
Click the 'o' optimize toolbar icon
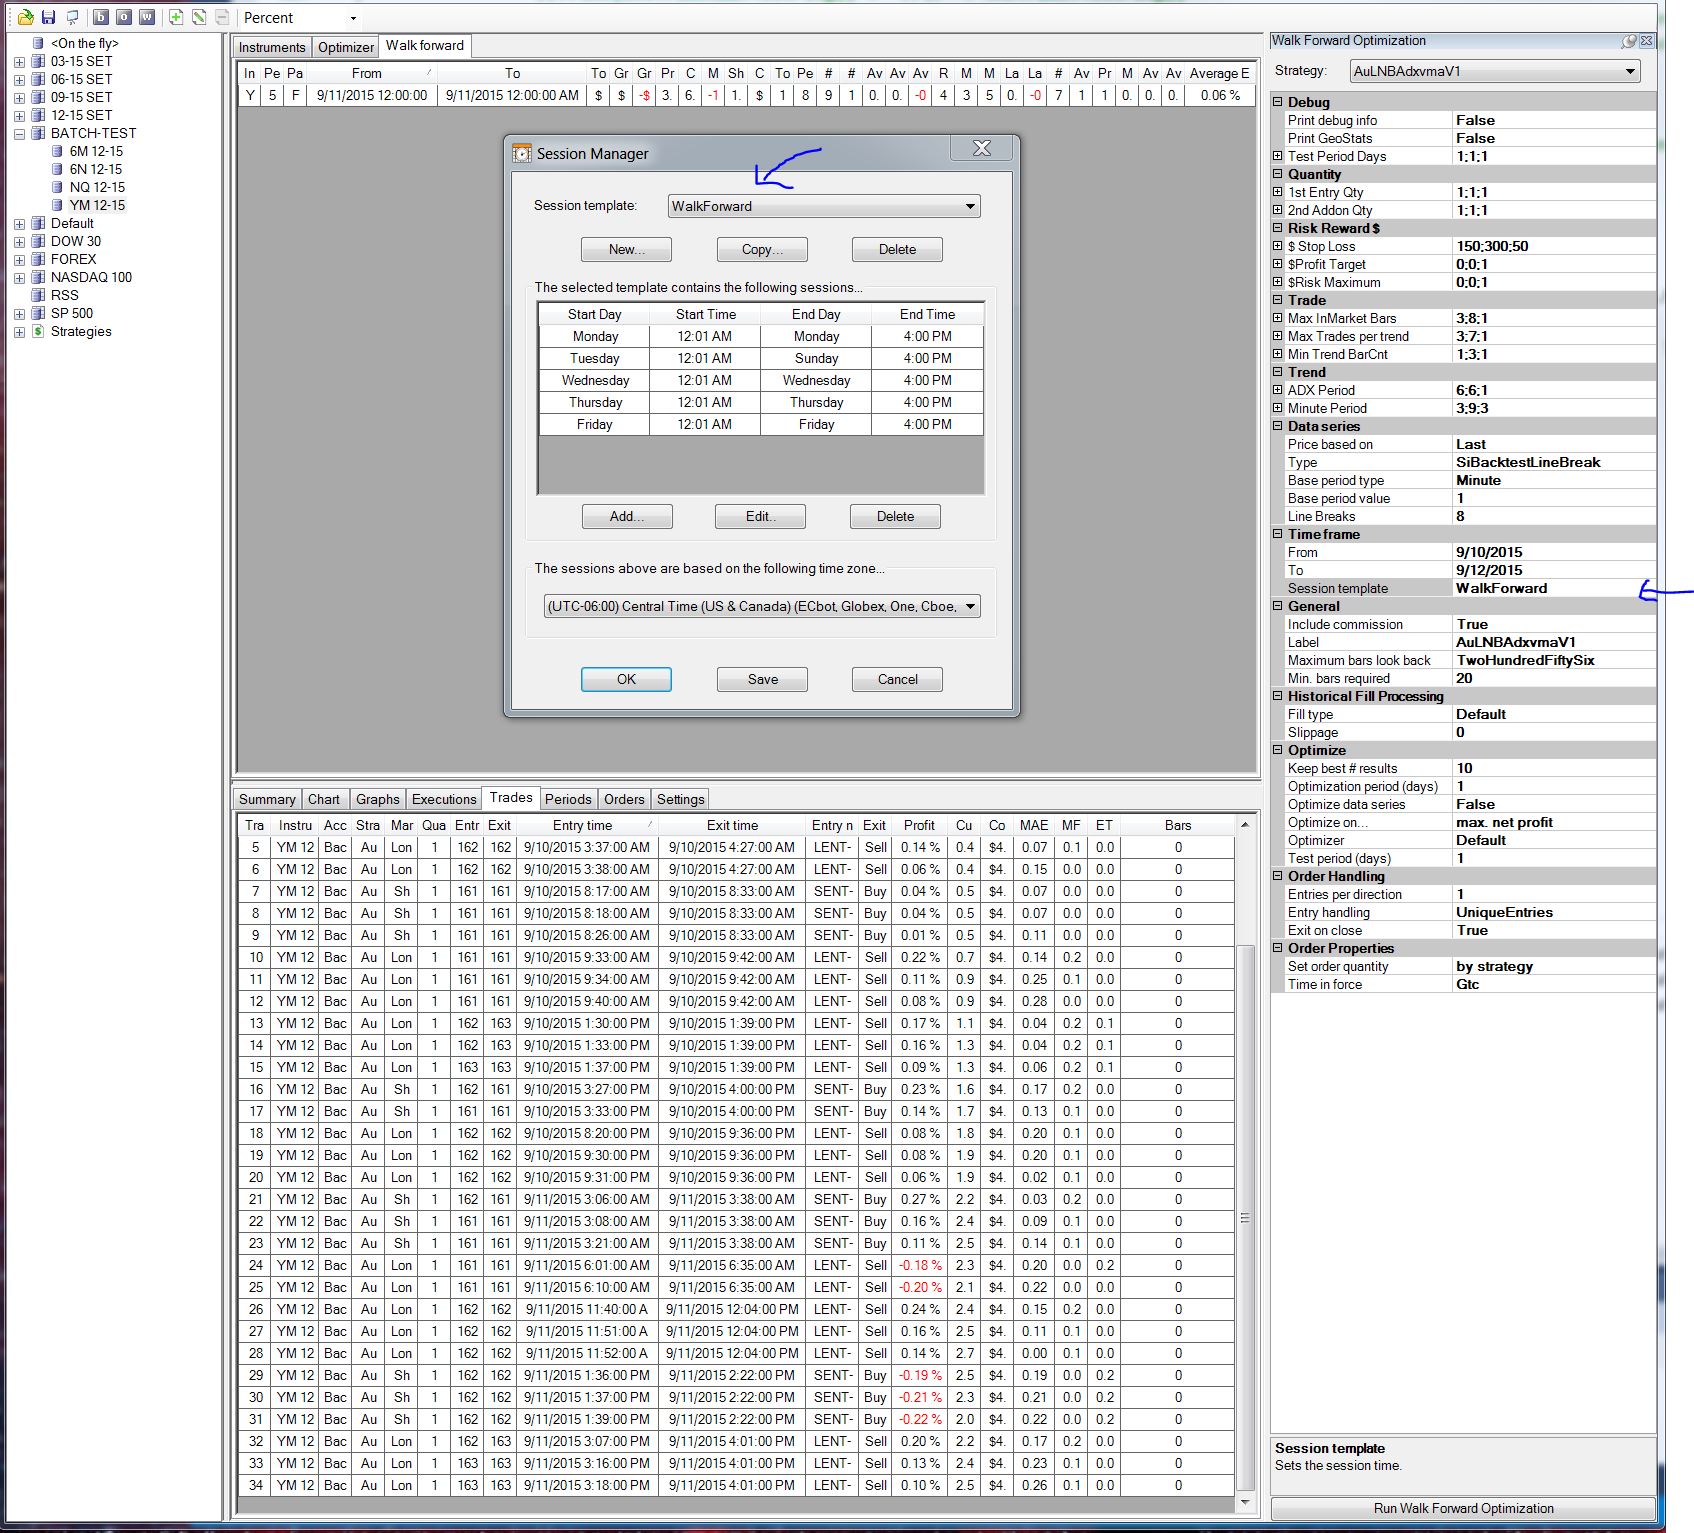(123, 17)
